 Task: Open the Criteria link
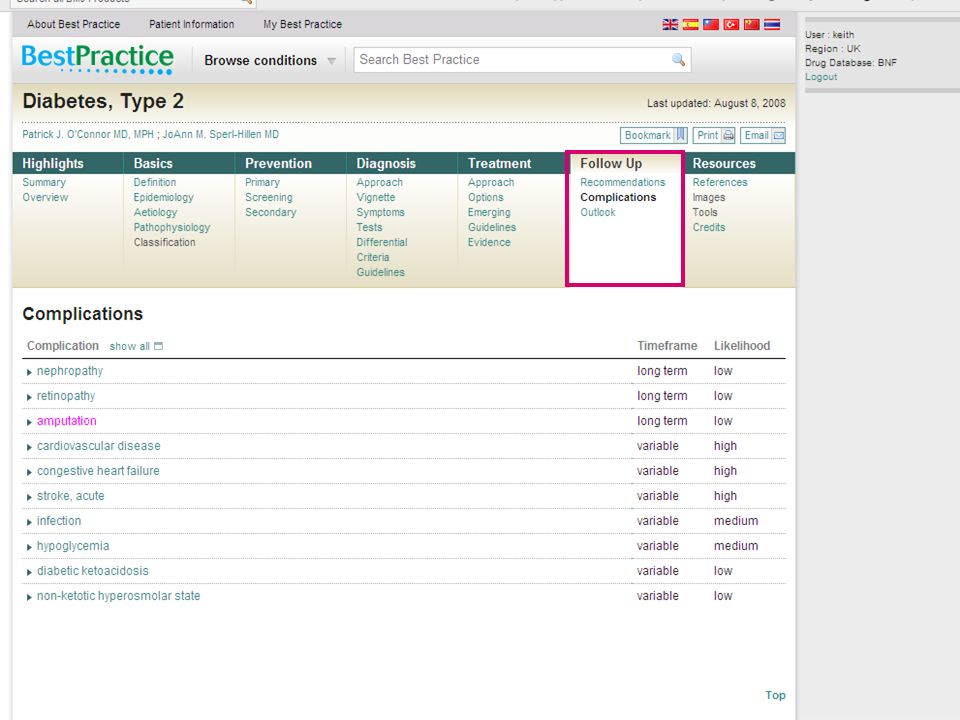pos(373,257)
